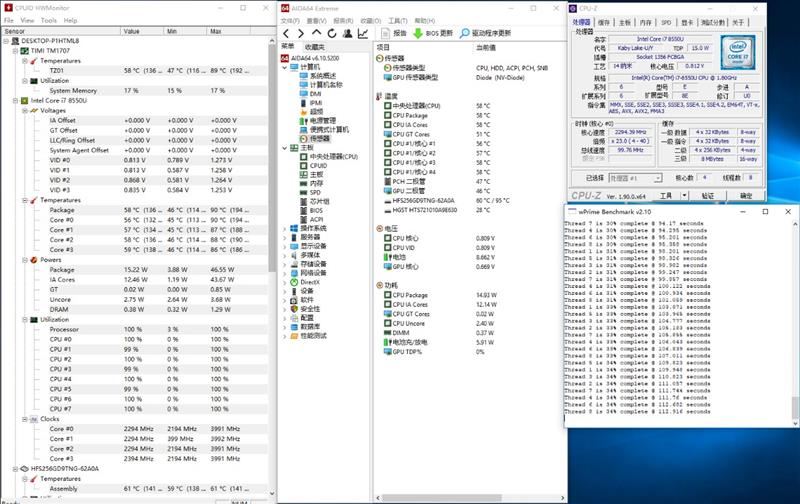Click 驱动程序更新 driver update button

(x=485, y=33)
